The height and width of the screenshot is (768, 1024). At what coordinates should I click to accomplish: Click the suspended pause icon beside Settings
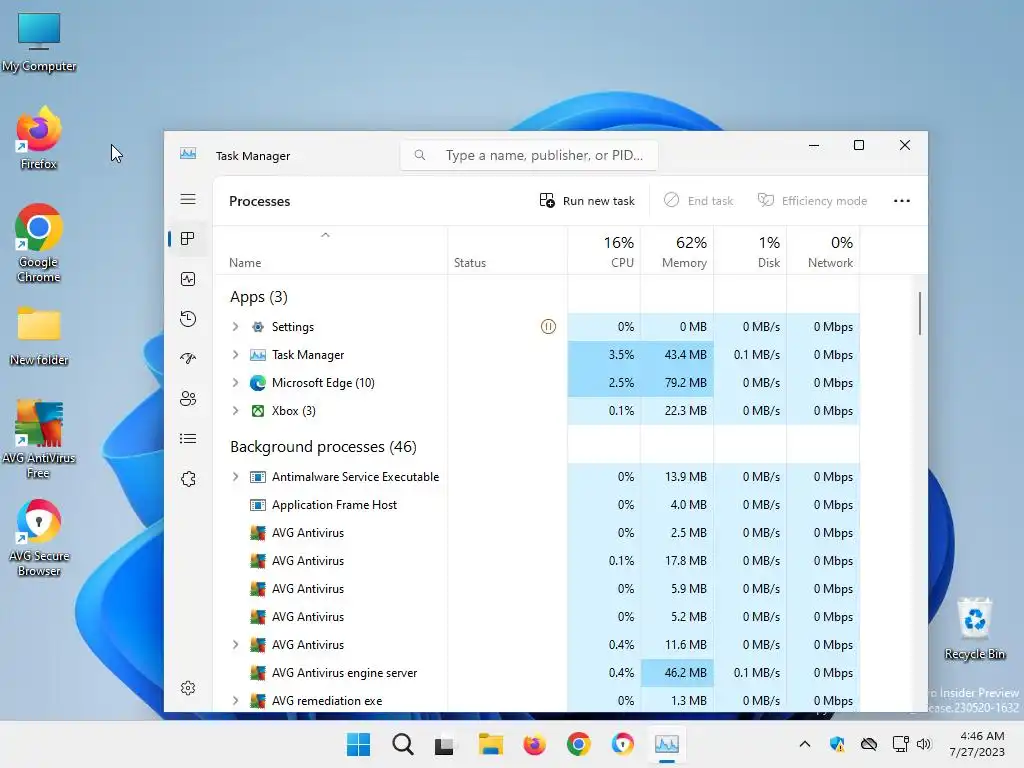(x=548, y=327)
